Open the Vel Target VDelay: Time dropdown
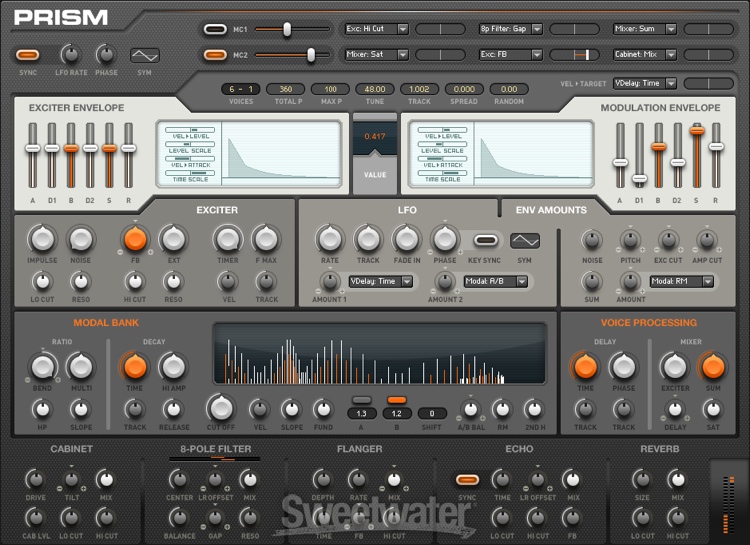 click(x=645, y=84)
